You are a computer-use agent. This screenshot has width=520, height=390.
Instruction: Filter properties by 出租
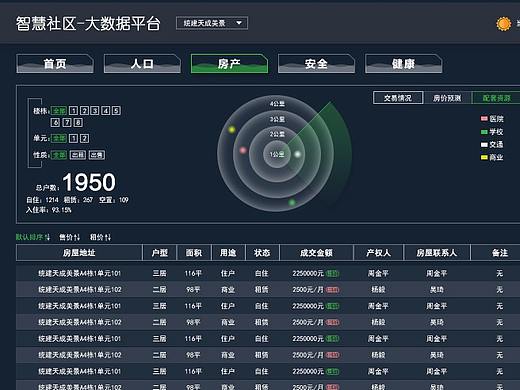point(78,155)
